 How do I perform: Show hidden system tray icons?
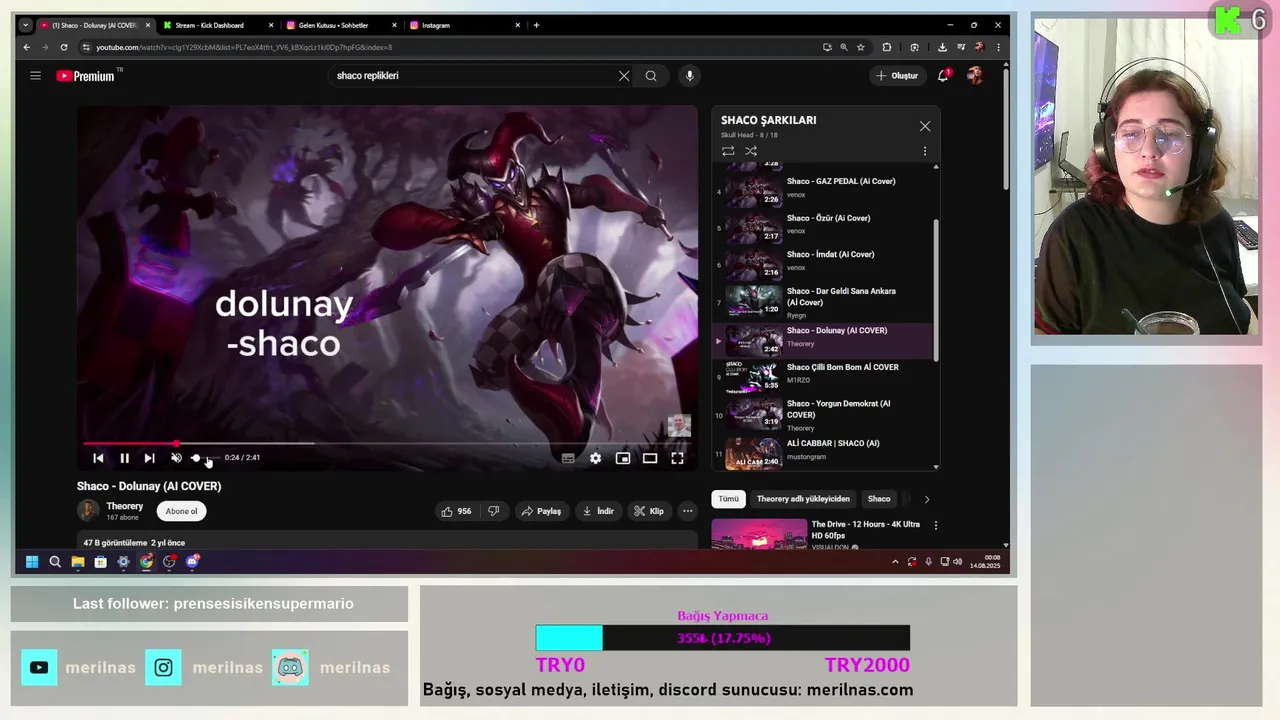(895, 562)
